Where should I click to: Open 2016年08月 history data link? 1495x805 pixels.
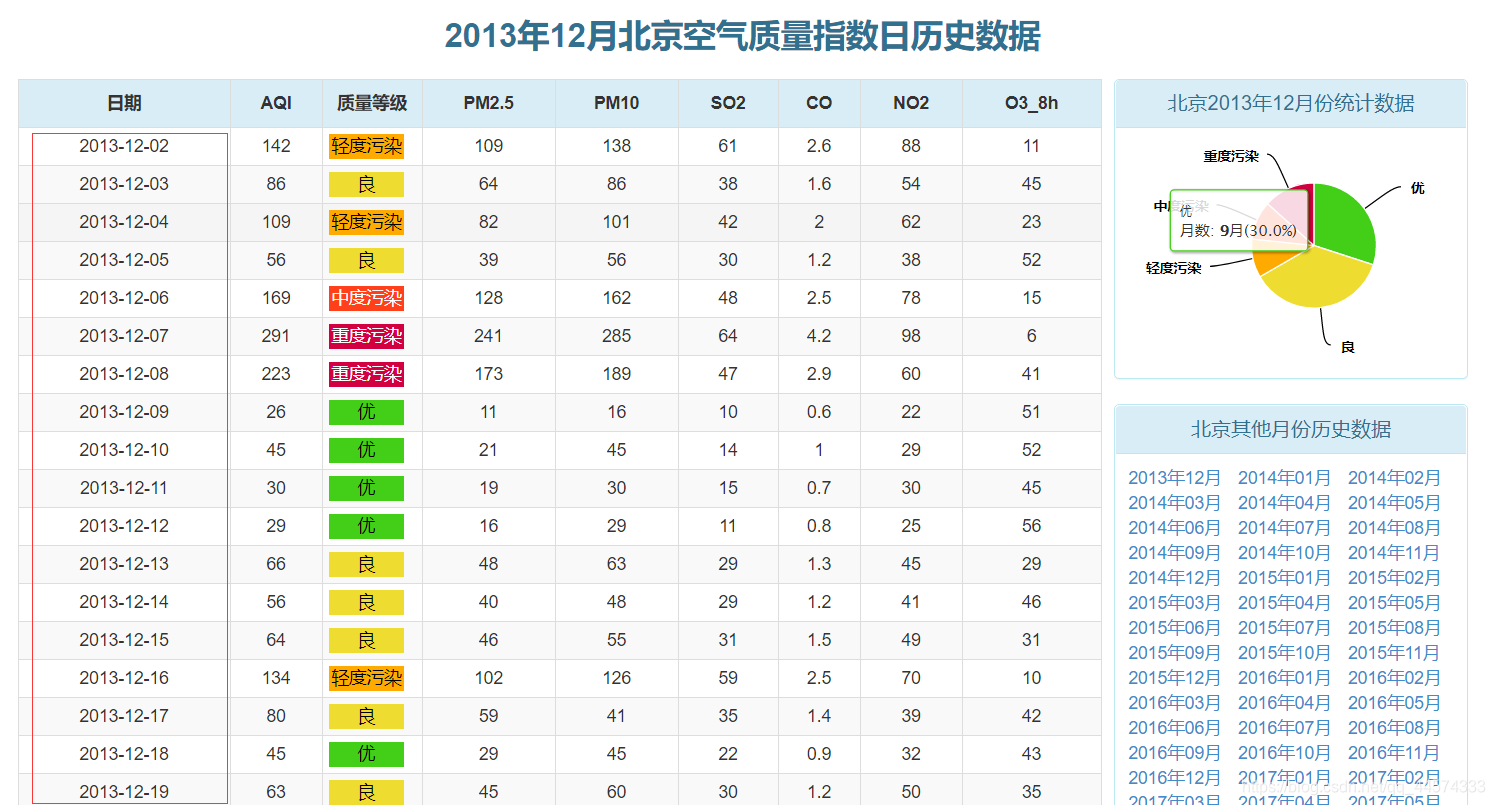point(1395,728)
